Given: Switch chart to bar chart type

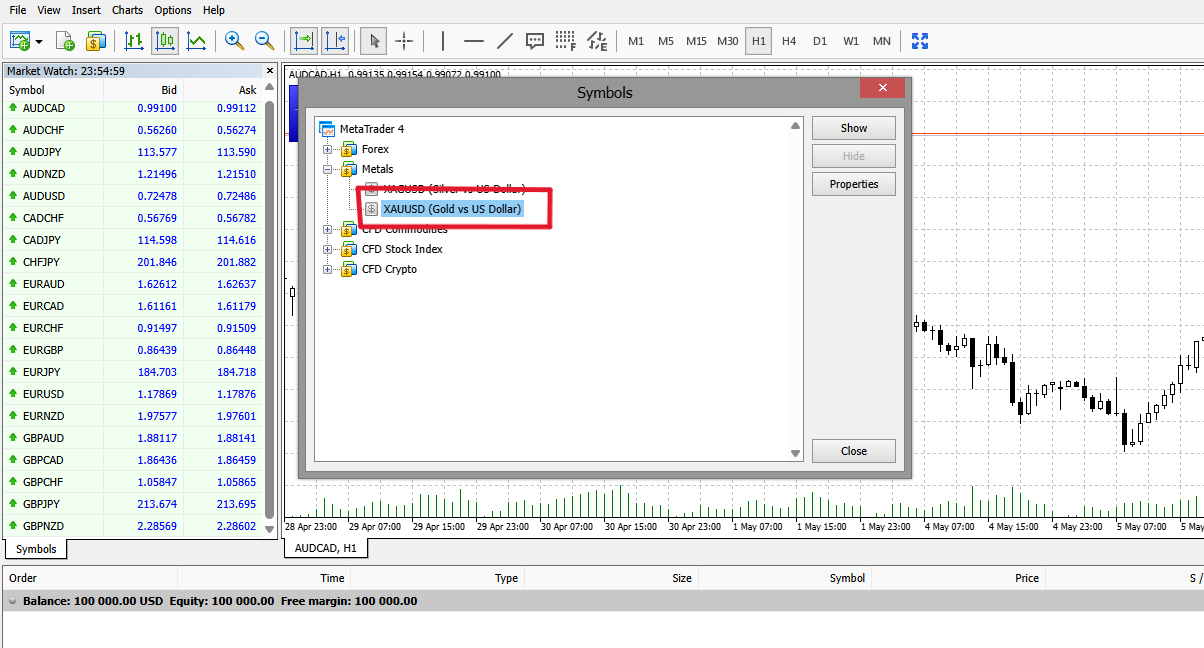Looking at the screenshot, I should coord(134,41).
